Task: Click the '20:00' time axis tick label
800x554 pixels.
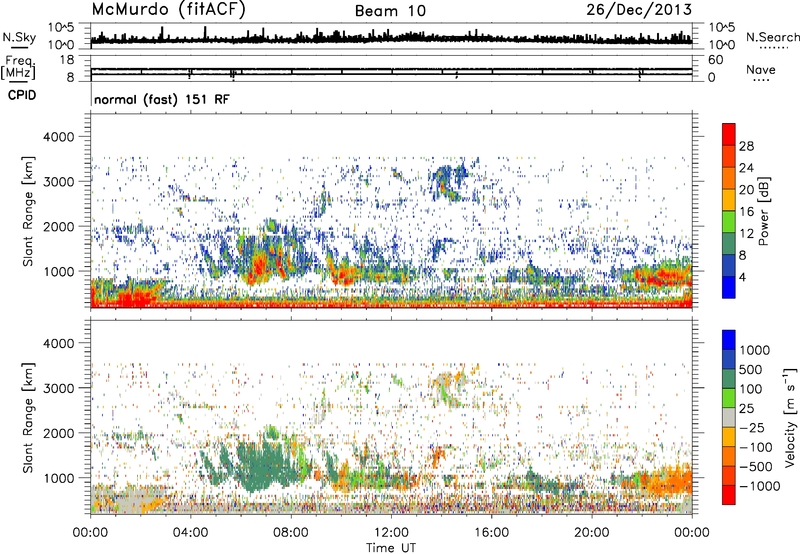Action: click(591, 533)
